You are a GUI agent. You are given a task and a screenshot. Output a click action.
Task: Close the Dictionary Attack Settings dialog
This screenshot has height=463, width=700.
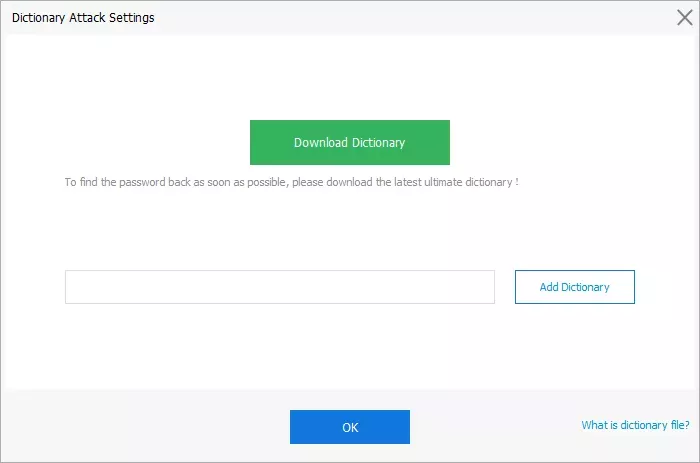683,17
